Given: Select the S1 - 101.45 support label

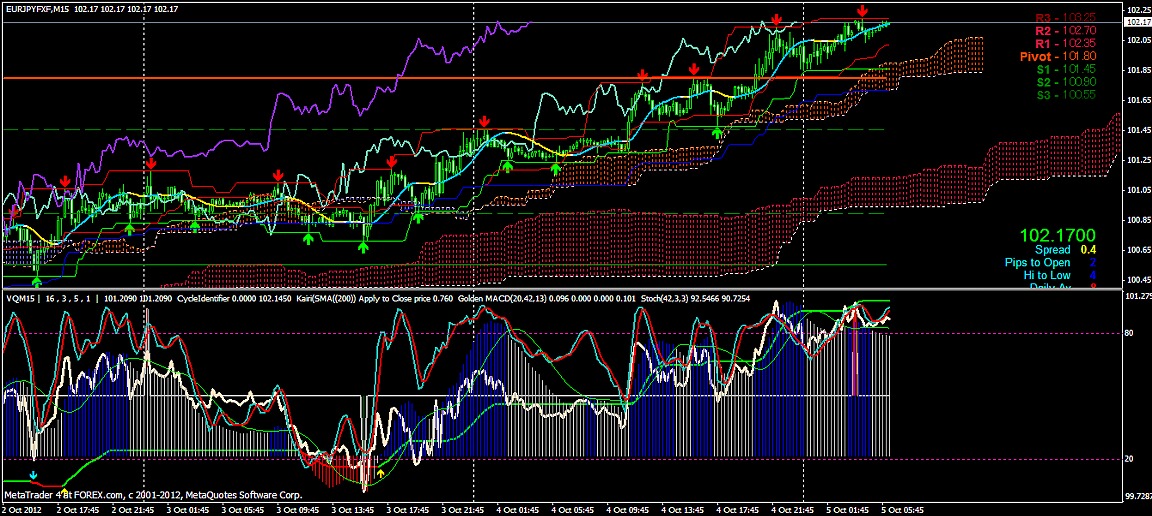Looking at the screenshot, I should click(x=1068, y=69).
